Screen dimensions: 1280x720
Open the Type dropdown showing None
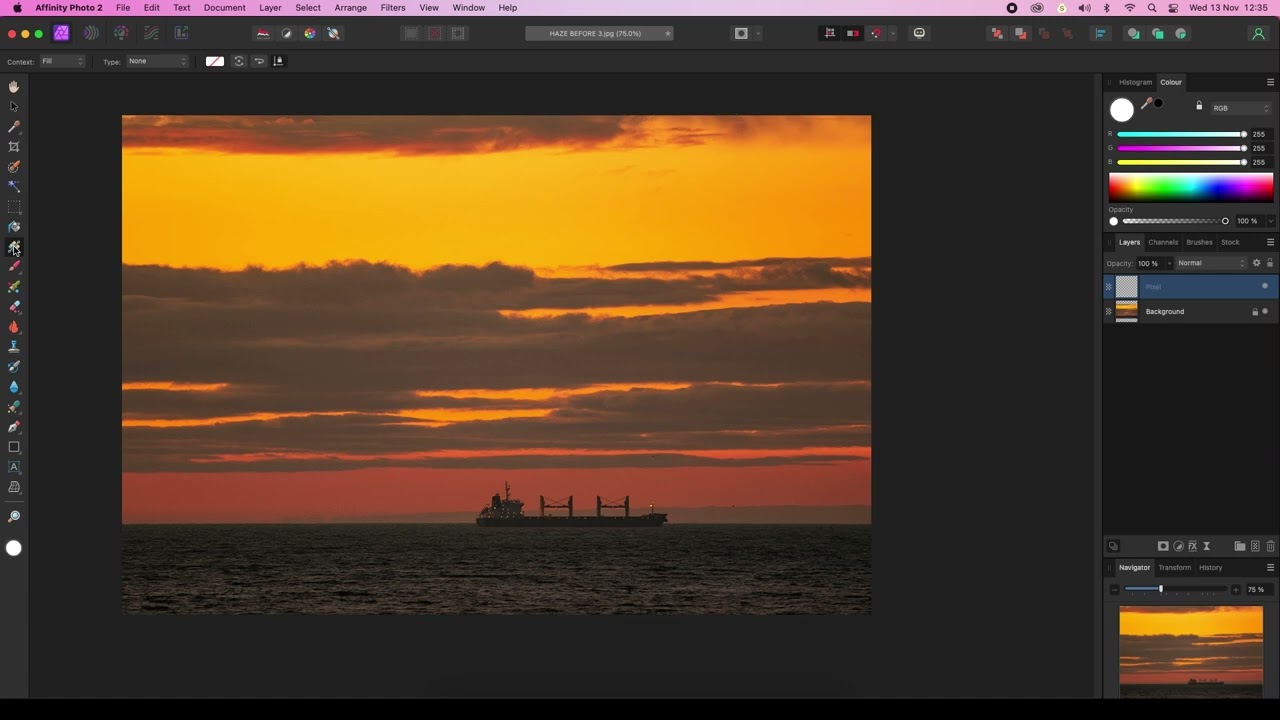point(157,61)
